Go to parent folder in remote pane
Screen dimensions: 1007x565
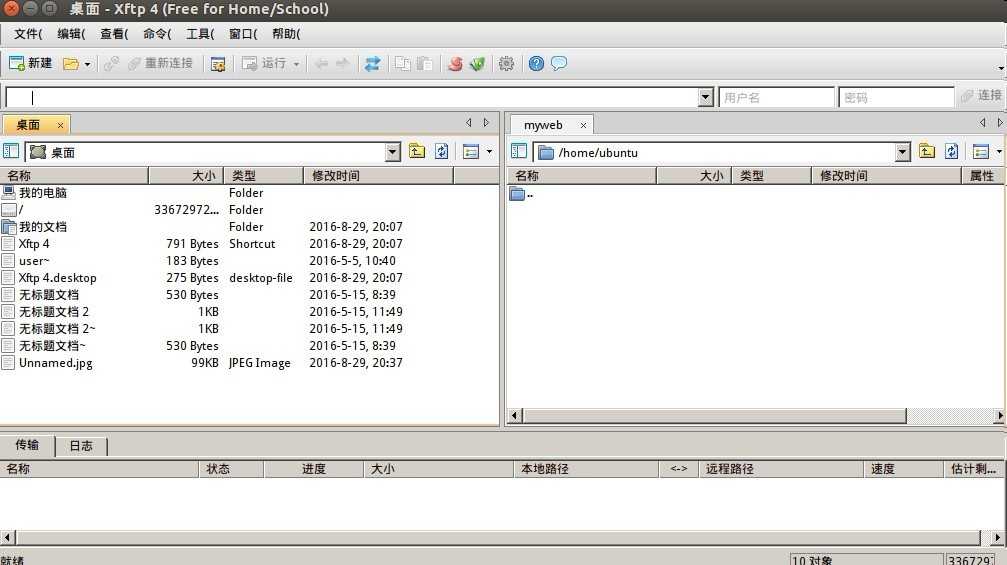(x=927, y=152)
